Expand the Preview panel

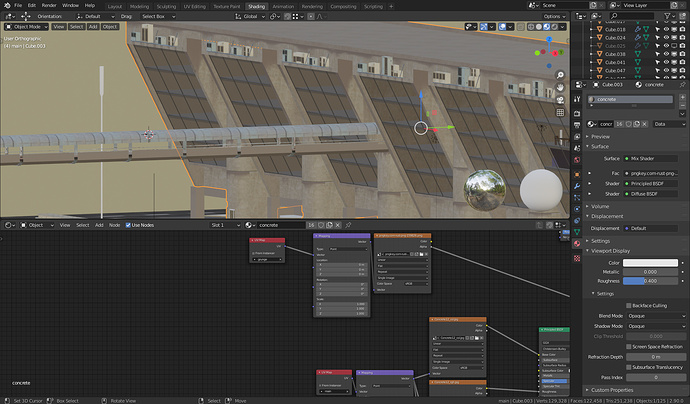pos(600,136)
